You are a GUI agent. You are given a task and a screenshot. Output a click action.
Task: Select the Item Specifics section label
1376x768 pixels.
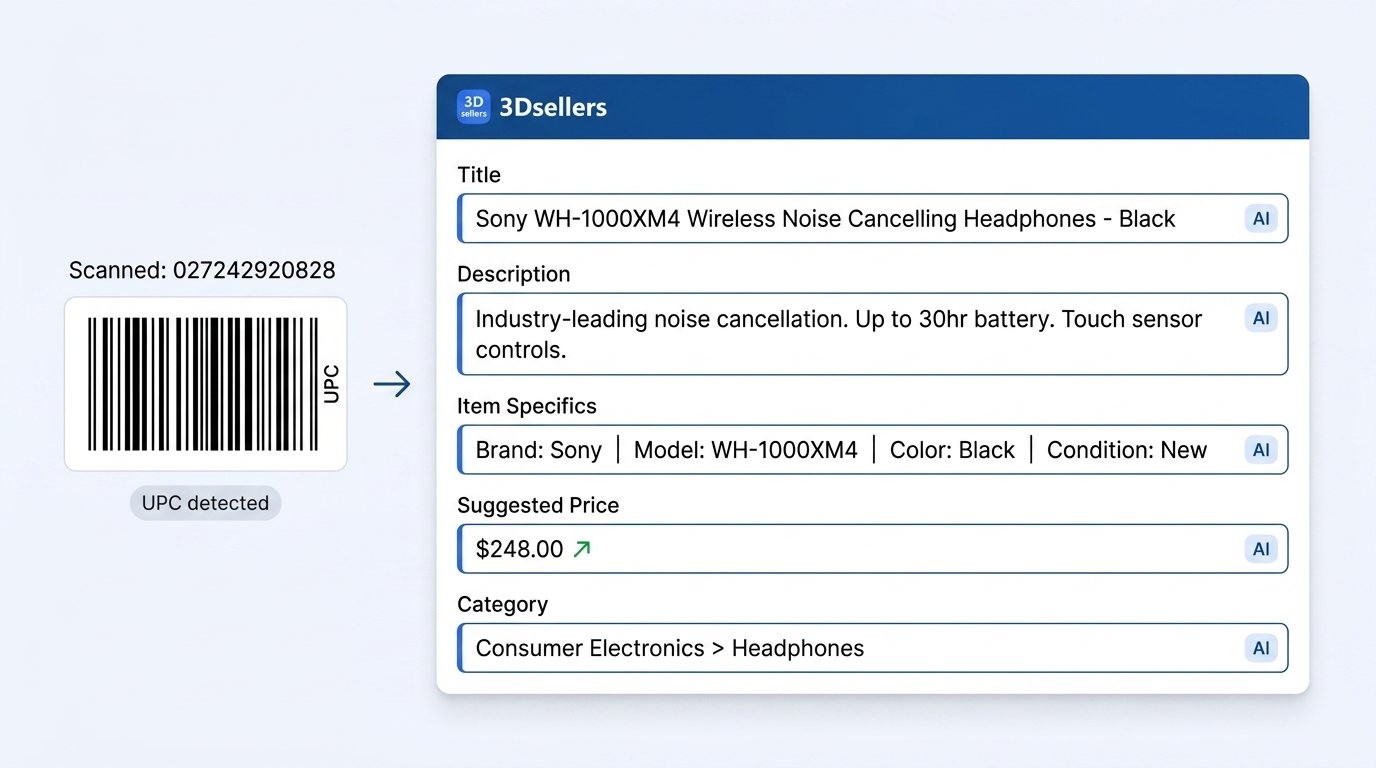[x=527, y=406]
